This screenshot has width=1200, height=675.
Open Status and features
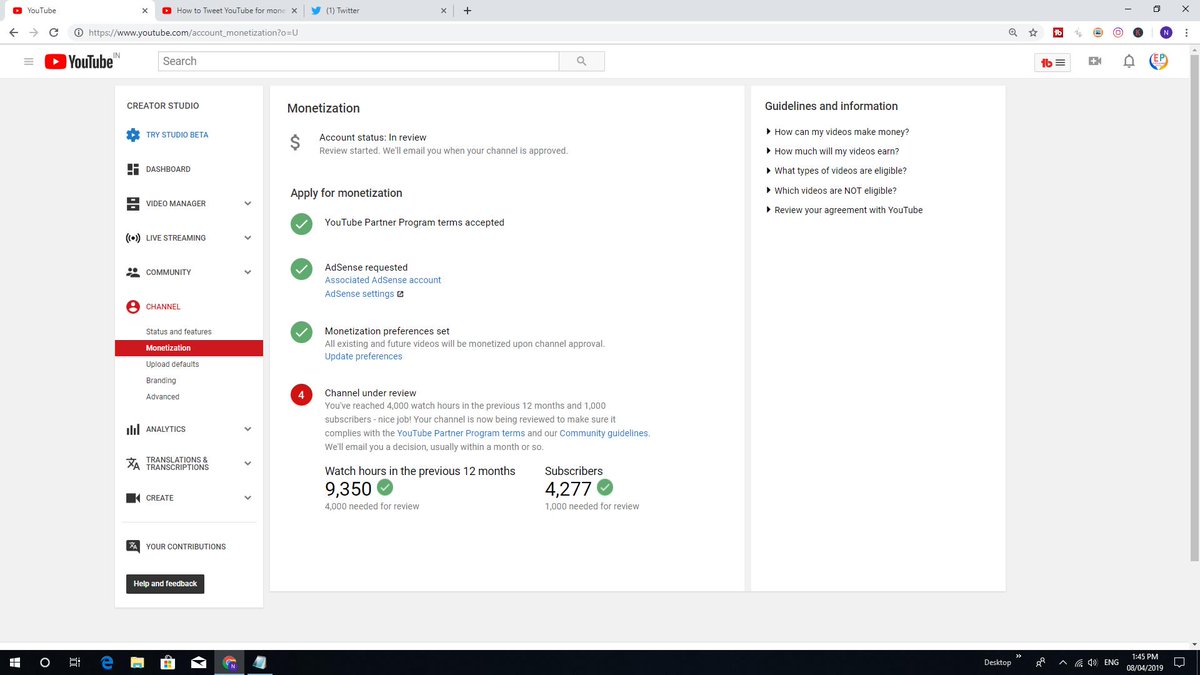(x=179, y=332)
